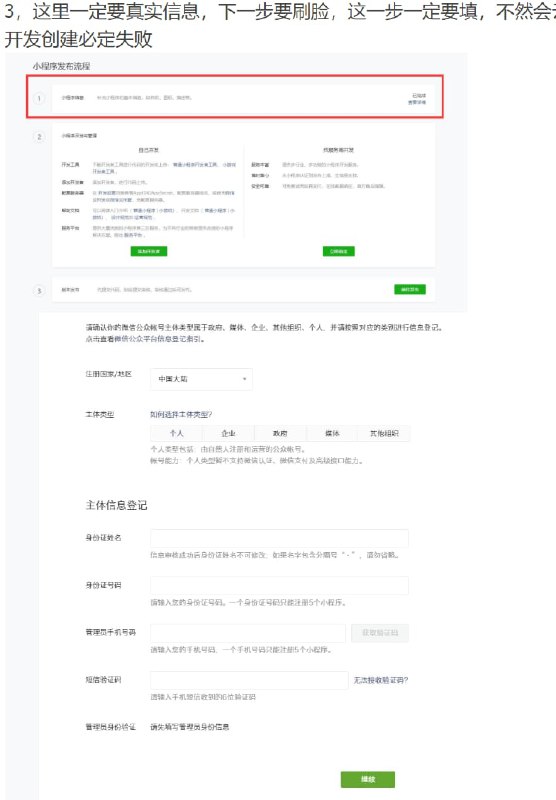Viewport: 556px width, 800px height.
Task: Click green button under 找服务商开发 column
Action: point(339,251)
